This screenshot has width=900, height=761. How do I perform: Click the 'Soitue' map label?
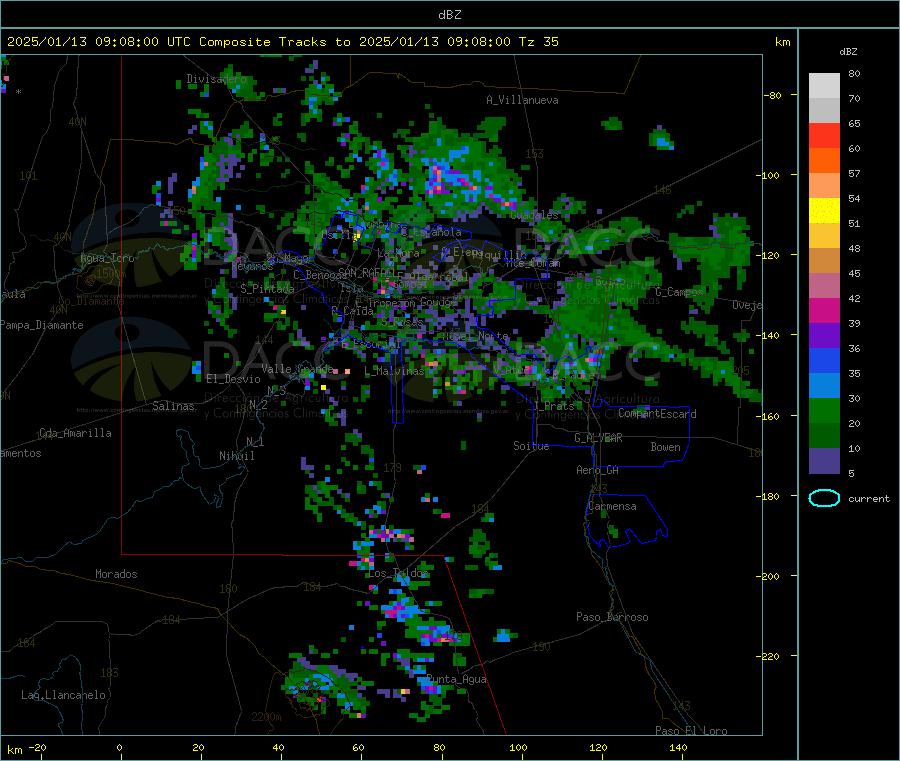click(x=531, y=446)
